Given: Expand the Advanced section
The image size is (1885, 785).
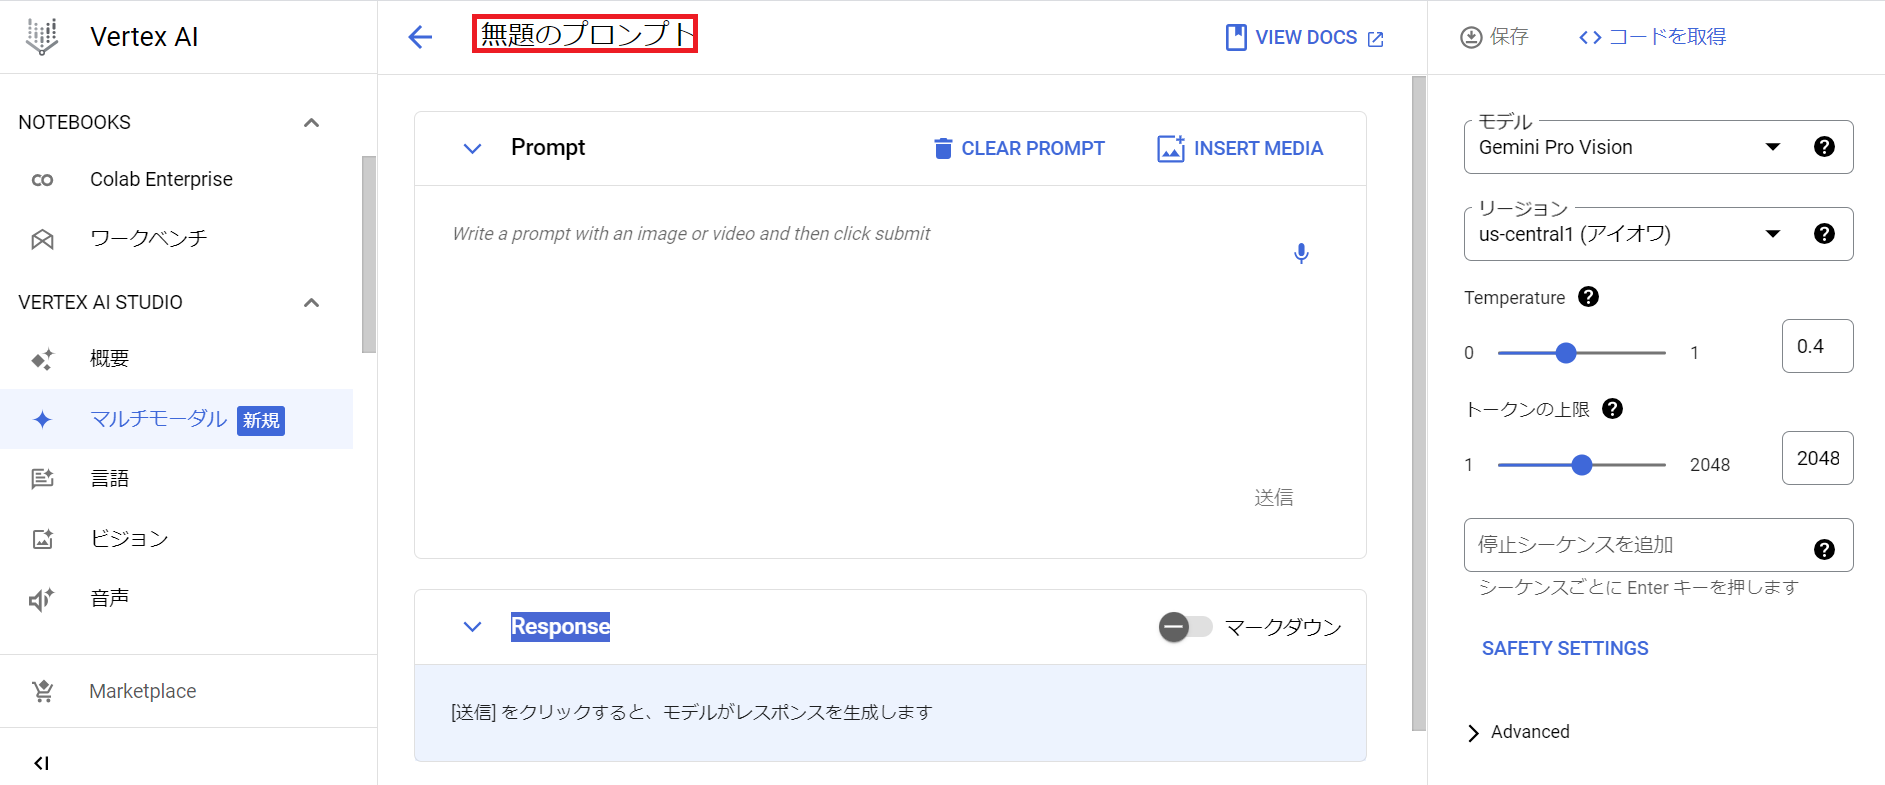Looking at the screenshot, I should click(x=1518, y=732).
